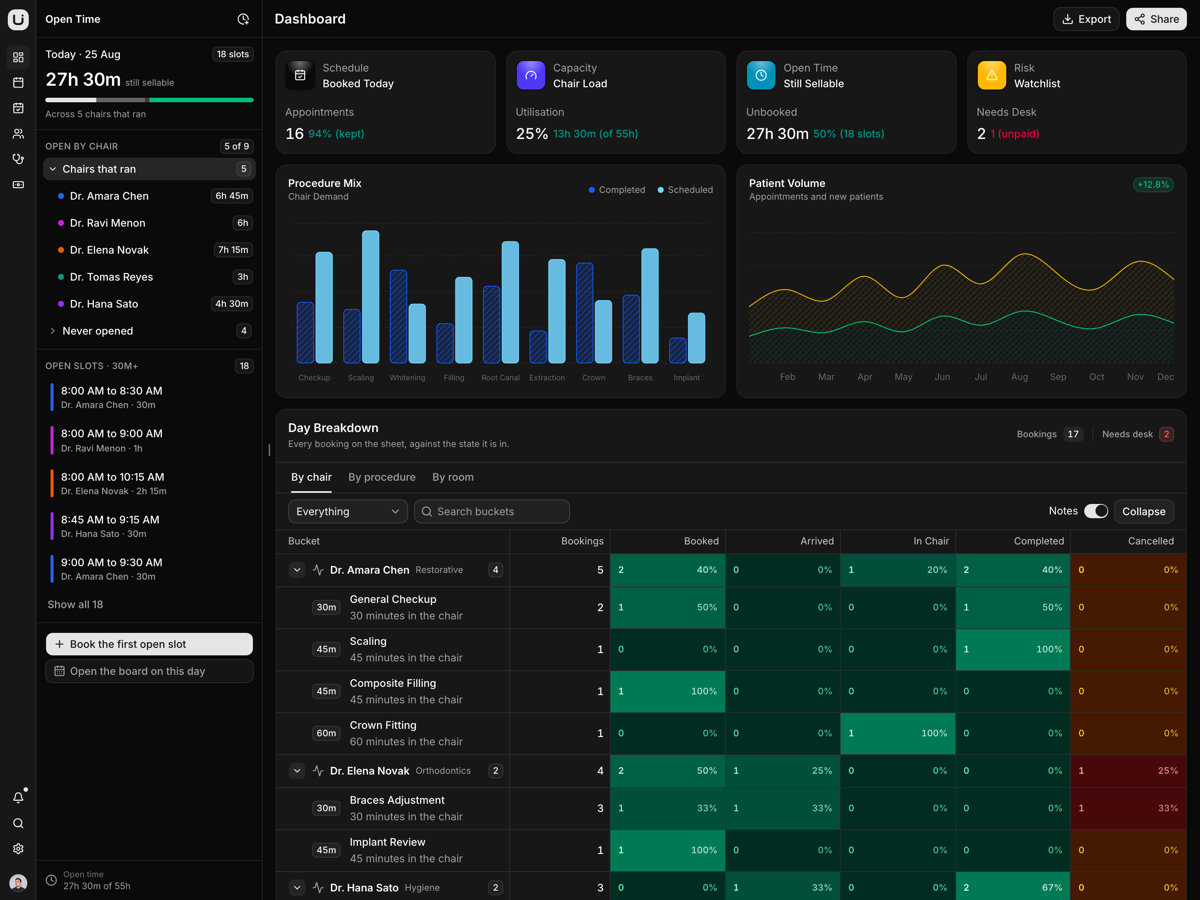Click the clock icon beside Open Time
This screenshot has height=900, width=1200.
tap(243, 19)
